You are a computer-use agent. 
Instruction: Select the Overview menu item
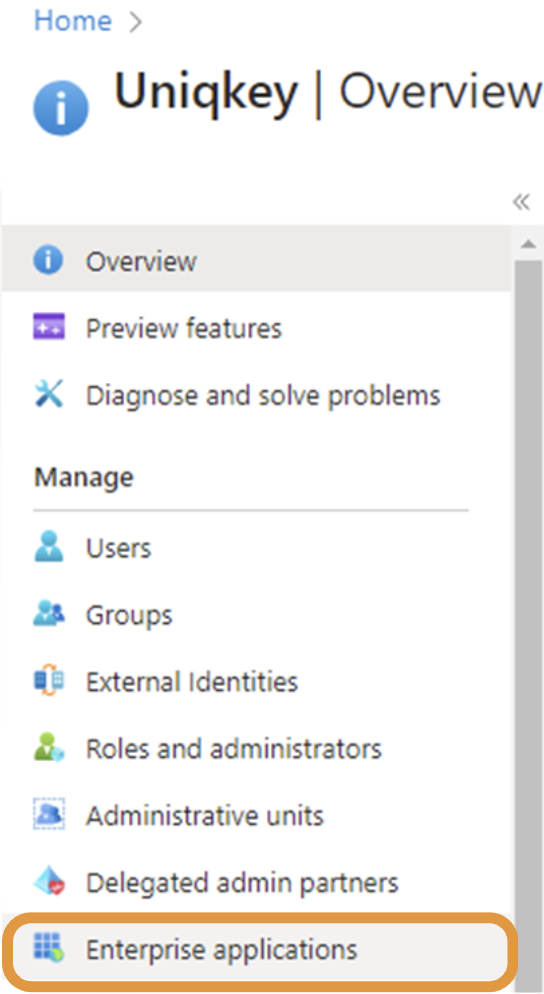tap(256, 261)
